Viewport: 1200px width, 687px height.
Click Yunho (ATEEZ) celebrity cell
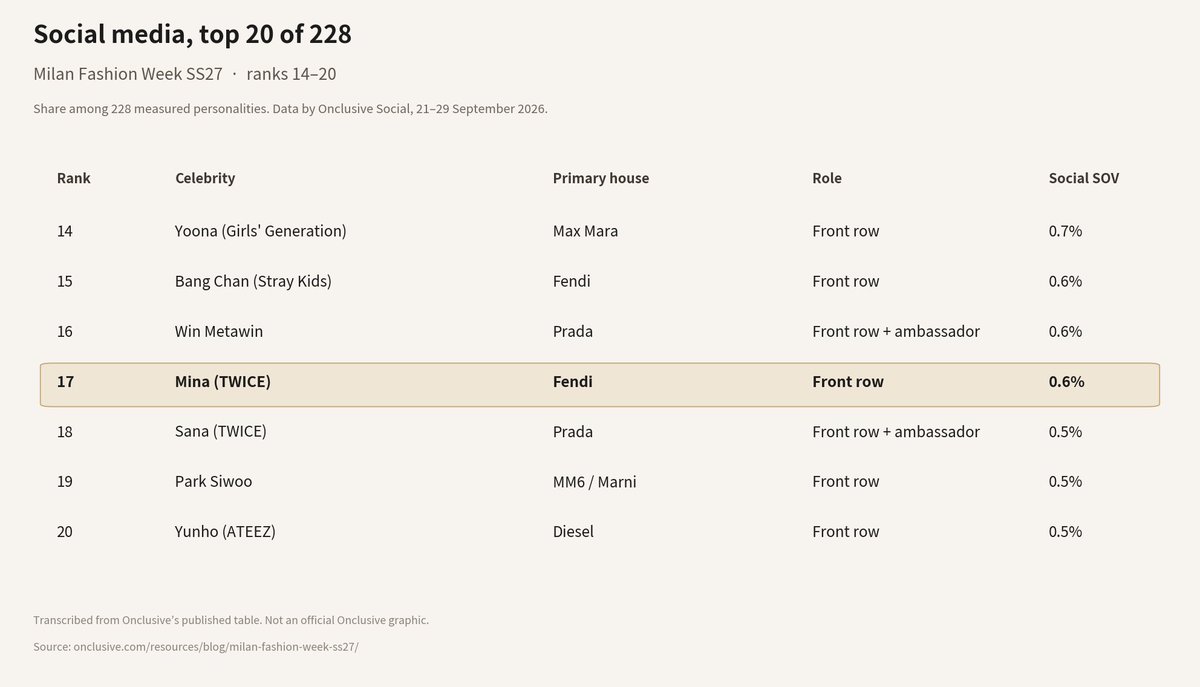coord(225,531)
